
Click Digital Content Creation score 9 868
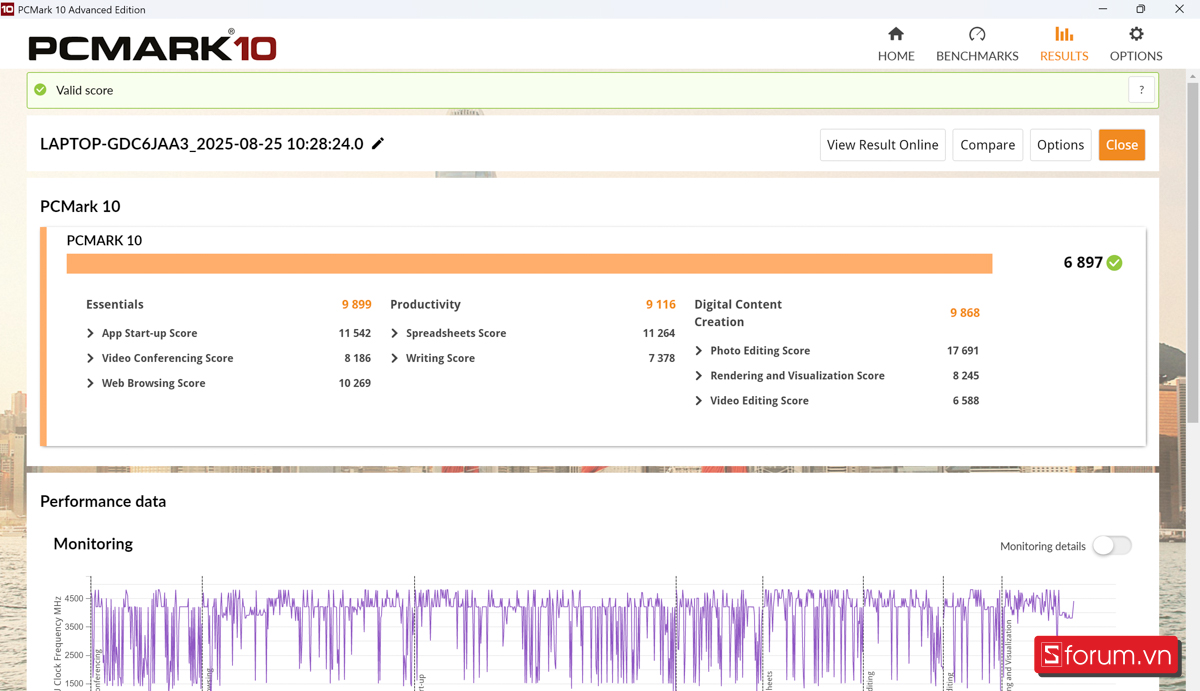964,313
